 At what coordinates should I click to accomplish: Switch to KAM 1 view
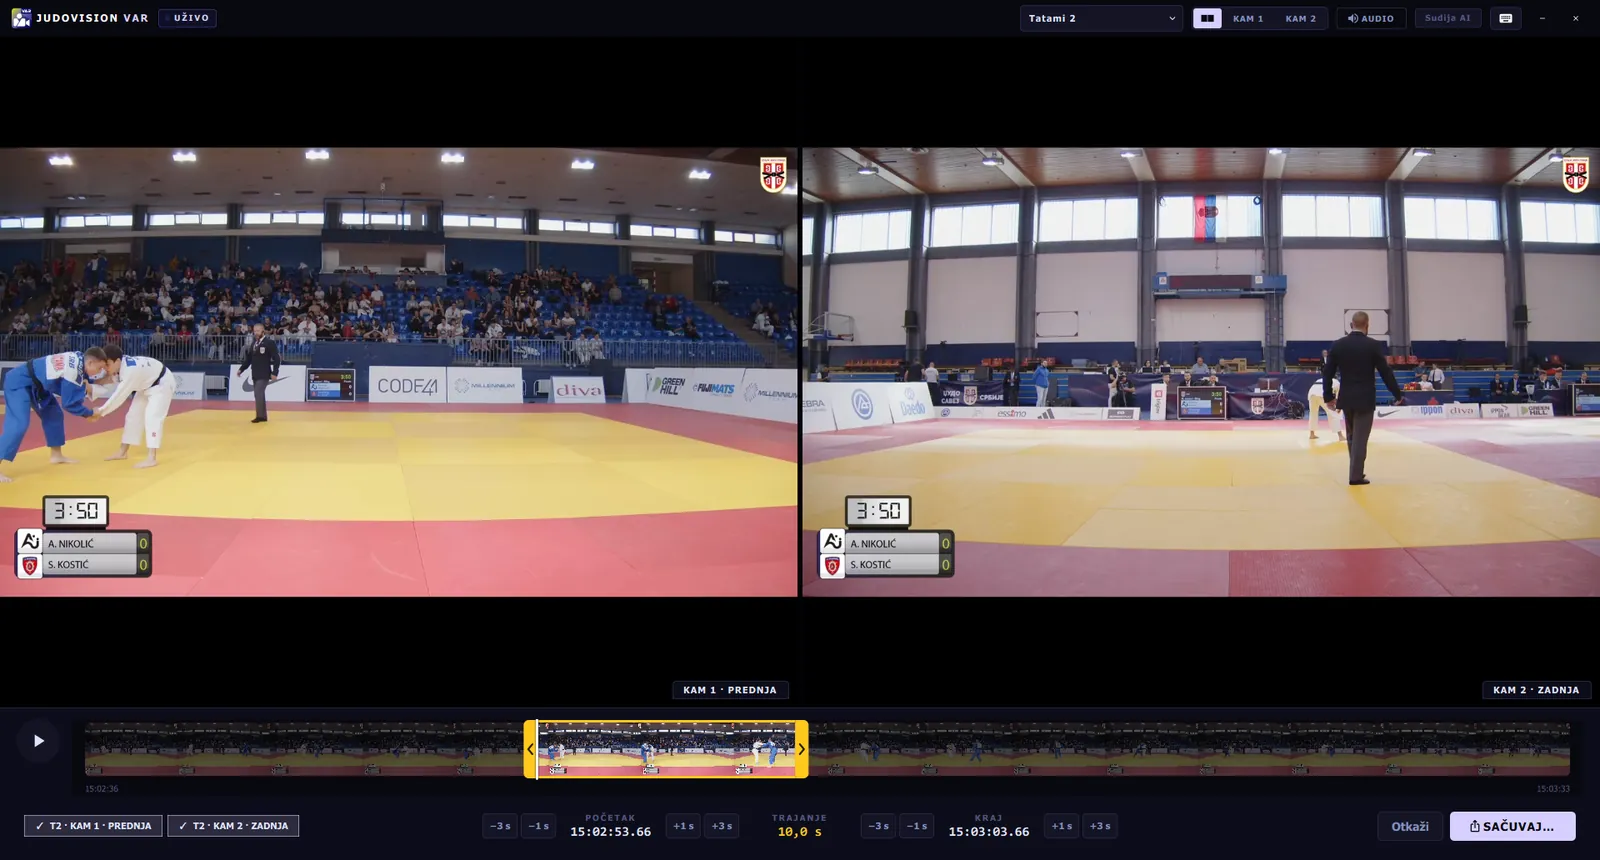click(1248, 18)
